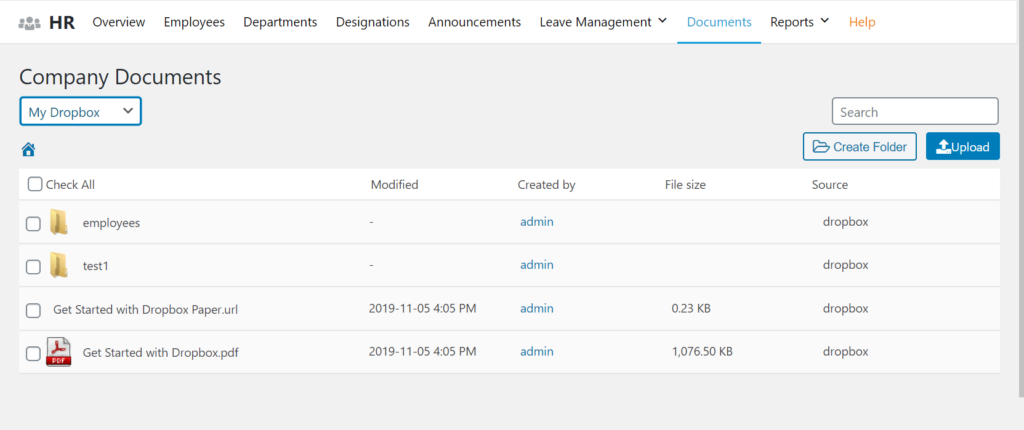This screenshot has height=430, width=1024.
Task: Open admin link for test1 folder
Action: tap(537, 265)
